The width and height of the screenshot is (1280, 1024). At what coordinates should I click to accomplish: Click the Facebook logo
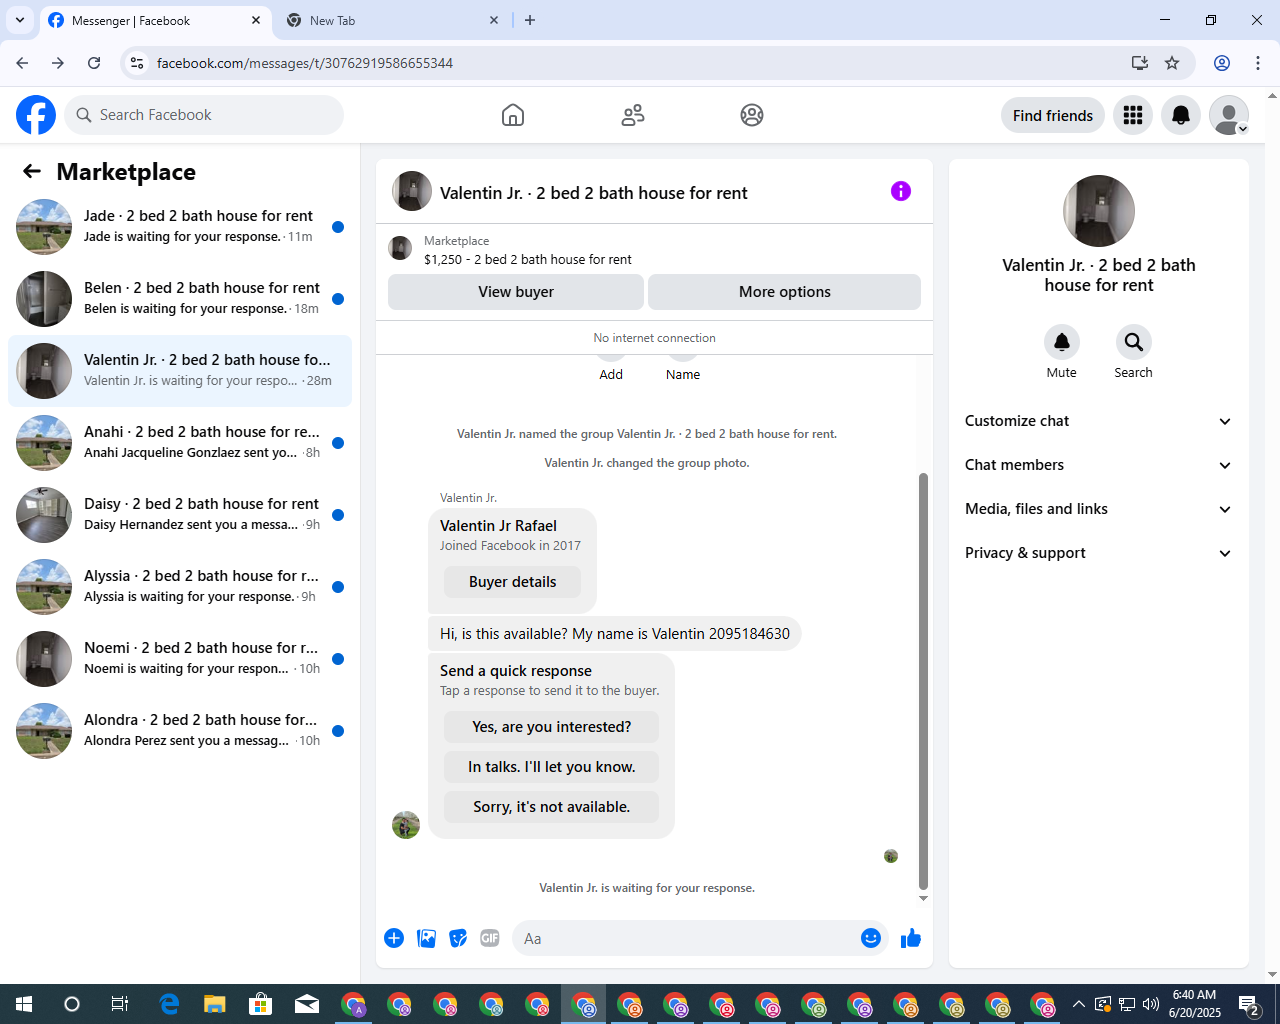point(36,115)
